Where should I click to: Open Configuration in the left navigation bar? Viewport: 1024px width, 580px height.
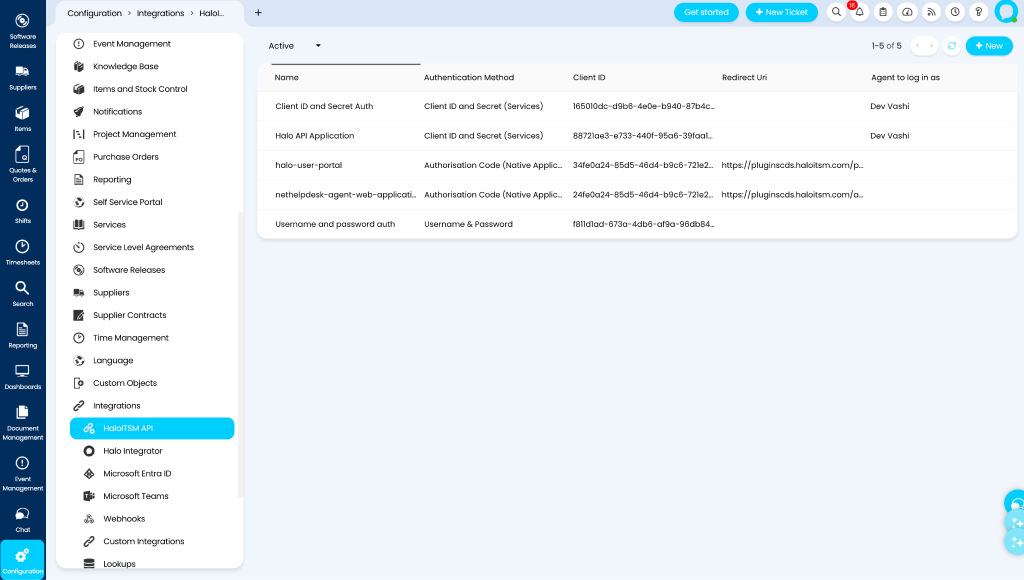(x=22, y=560)
